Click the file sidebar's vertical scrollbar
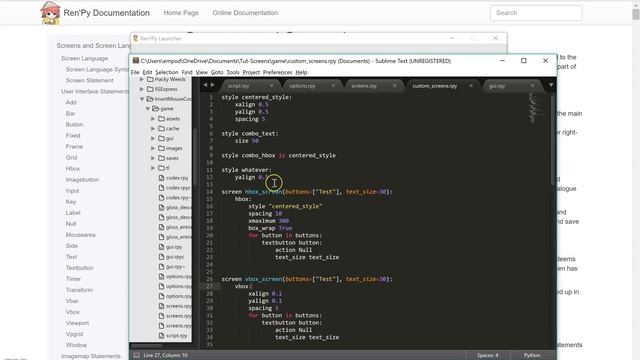The image size is (640, 360). 195,156
